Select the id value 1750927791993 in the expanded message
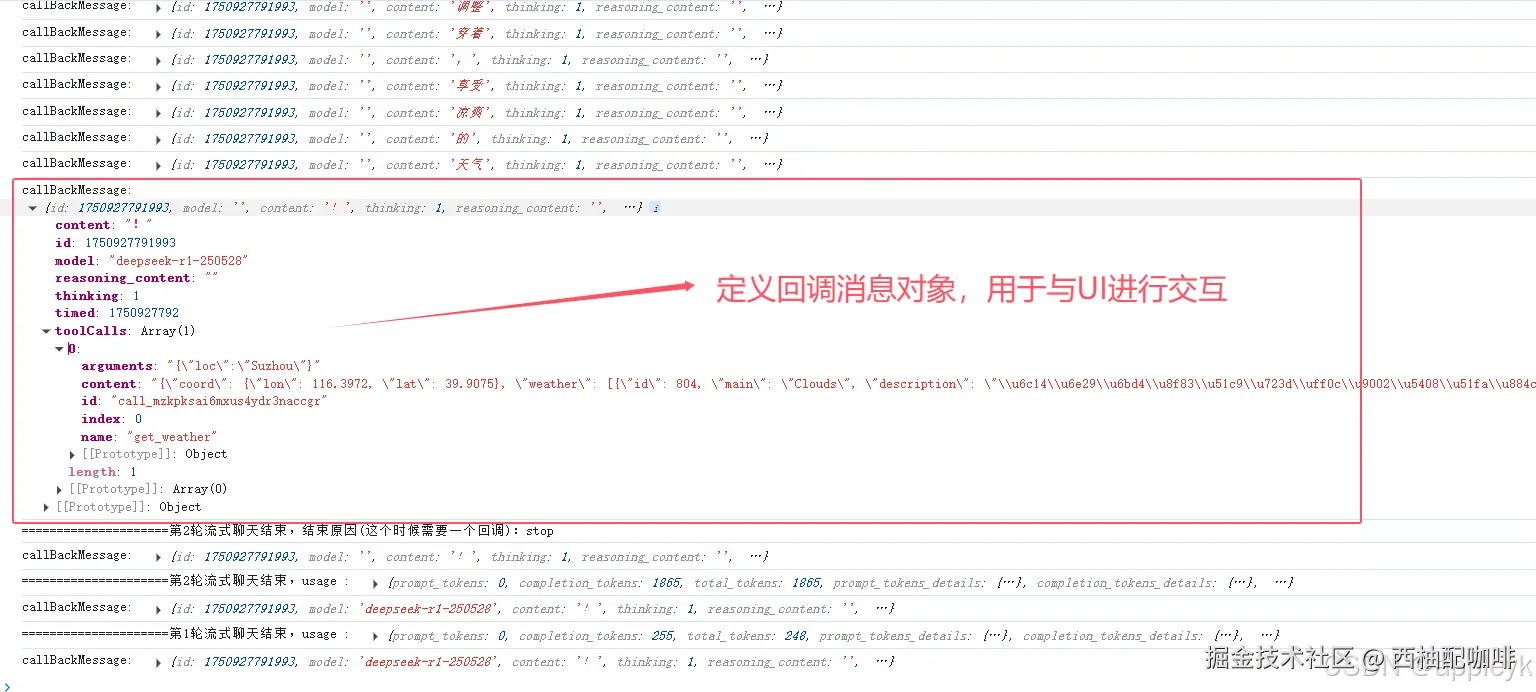This screenshot has height=692, width=1536. tap(131, 242)
